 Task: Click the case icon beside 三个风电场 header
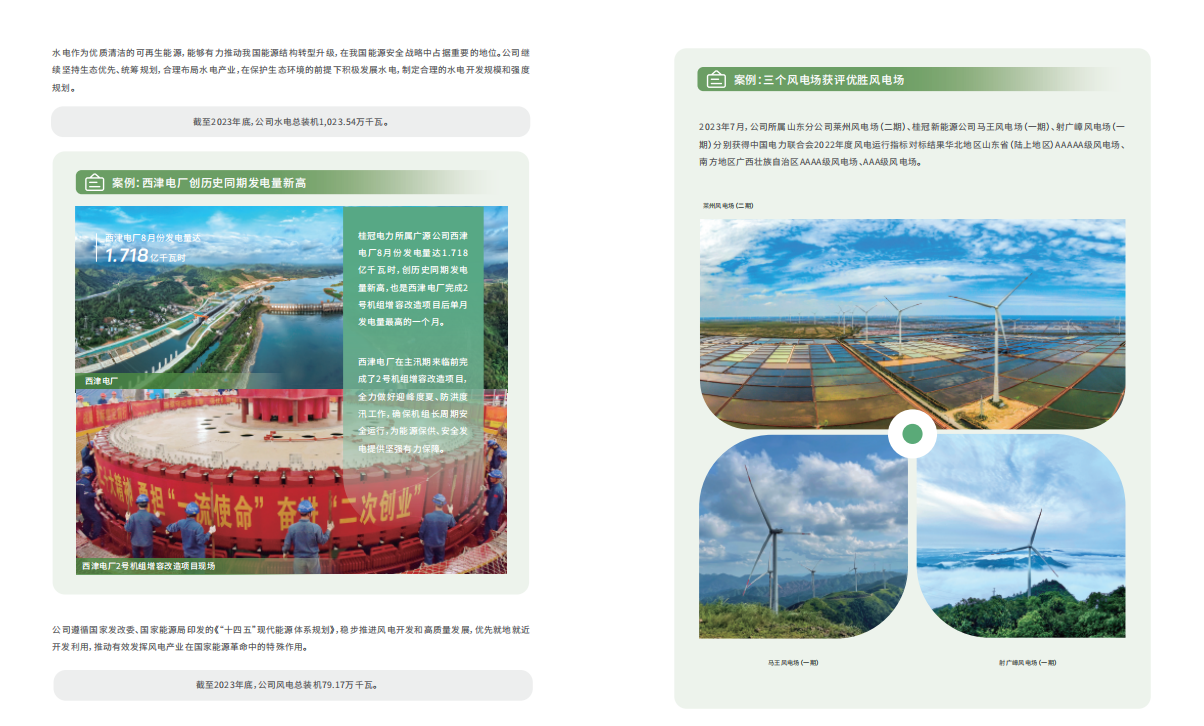point(715,80)
